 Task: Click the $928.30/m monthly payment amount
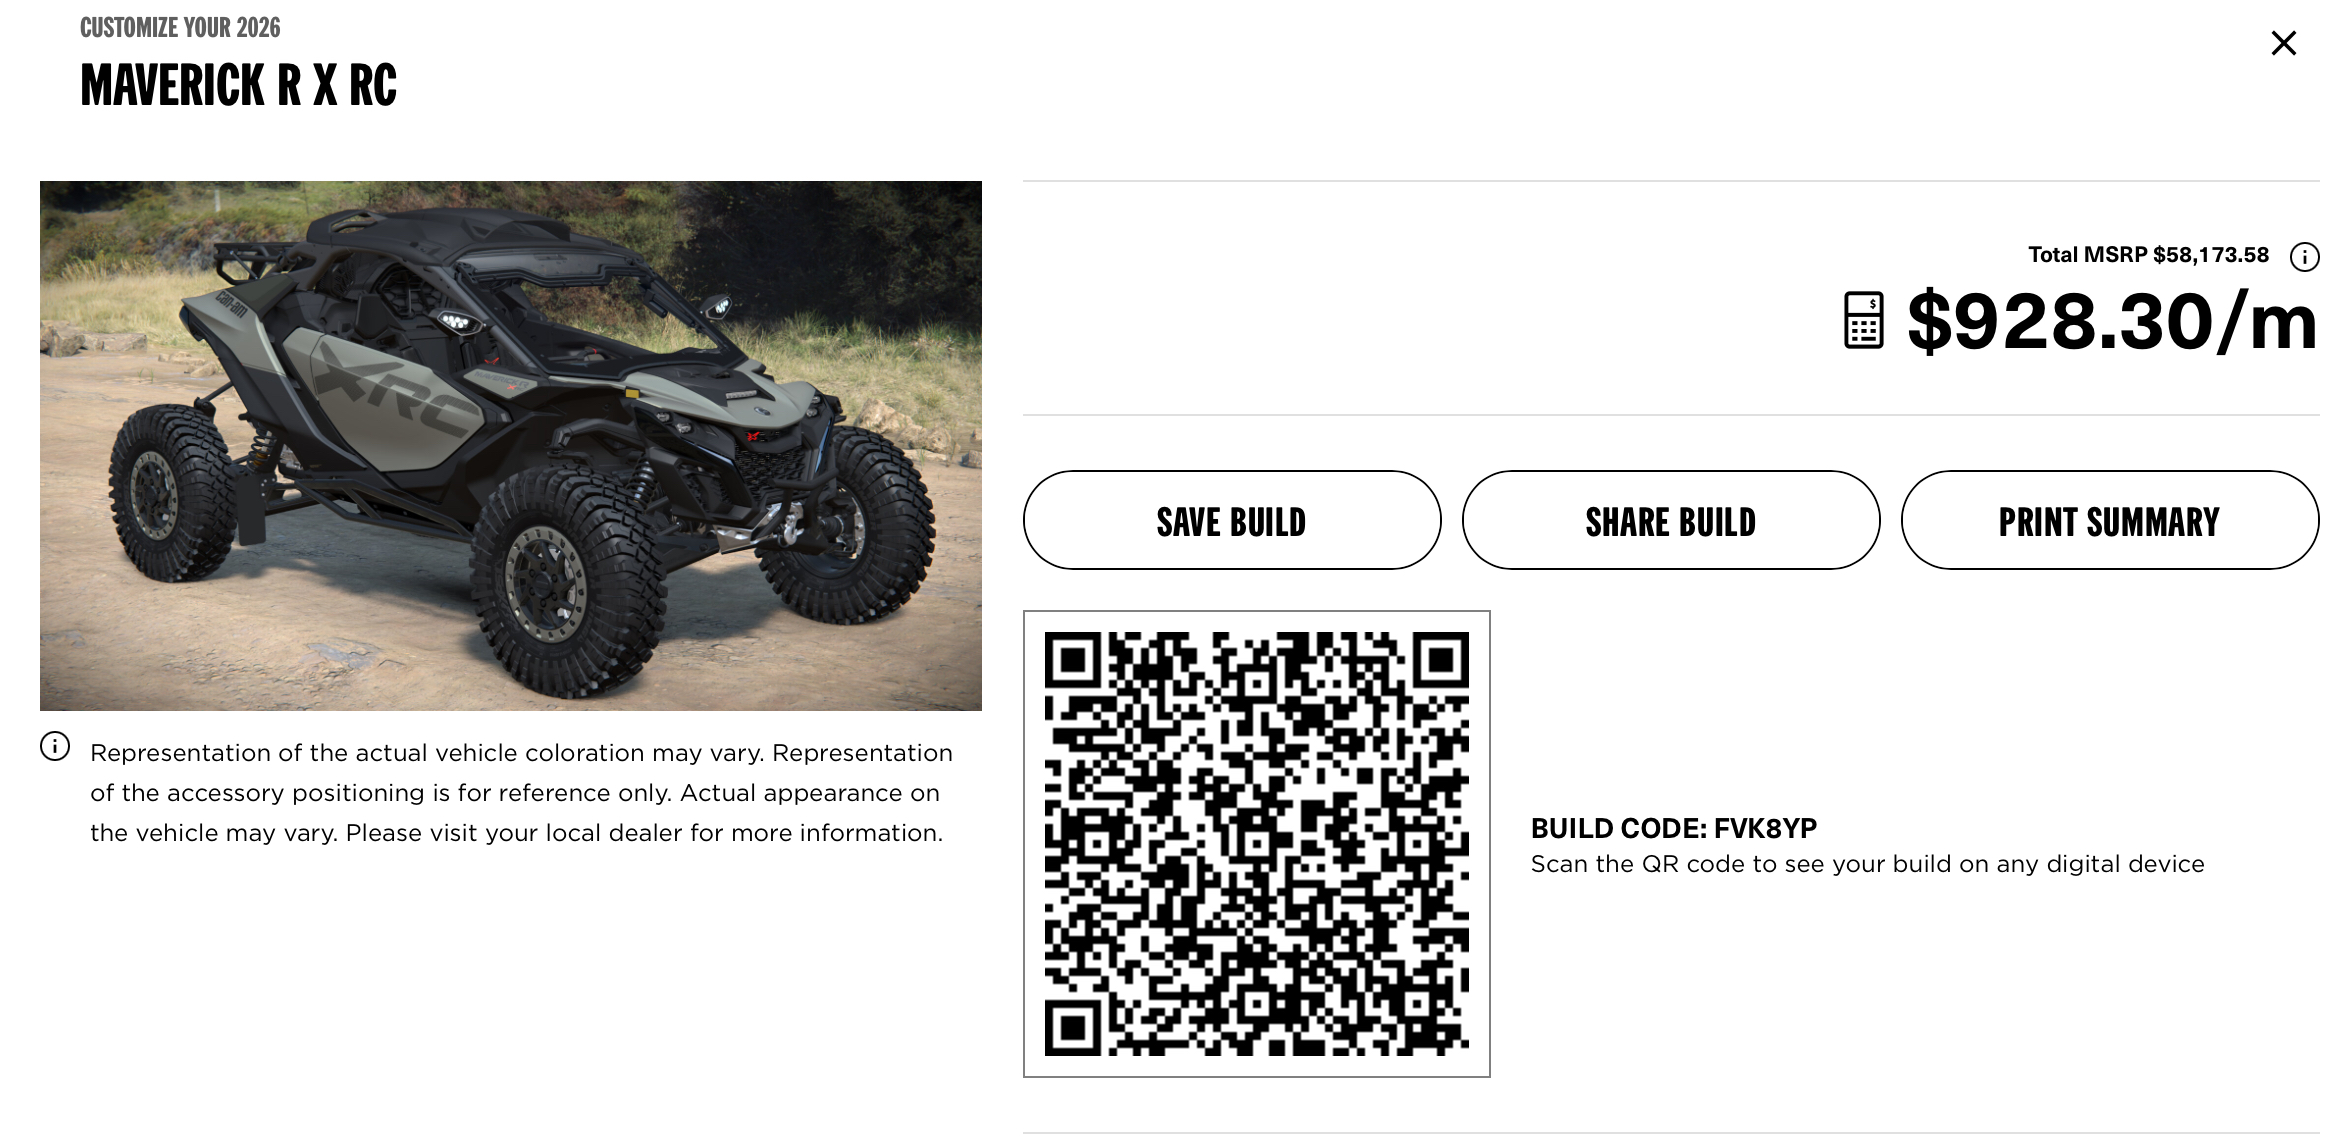point(2112,322)
